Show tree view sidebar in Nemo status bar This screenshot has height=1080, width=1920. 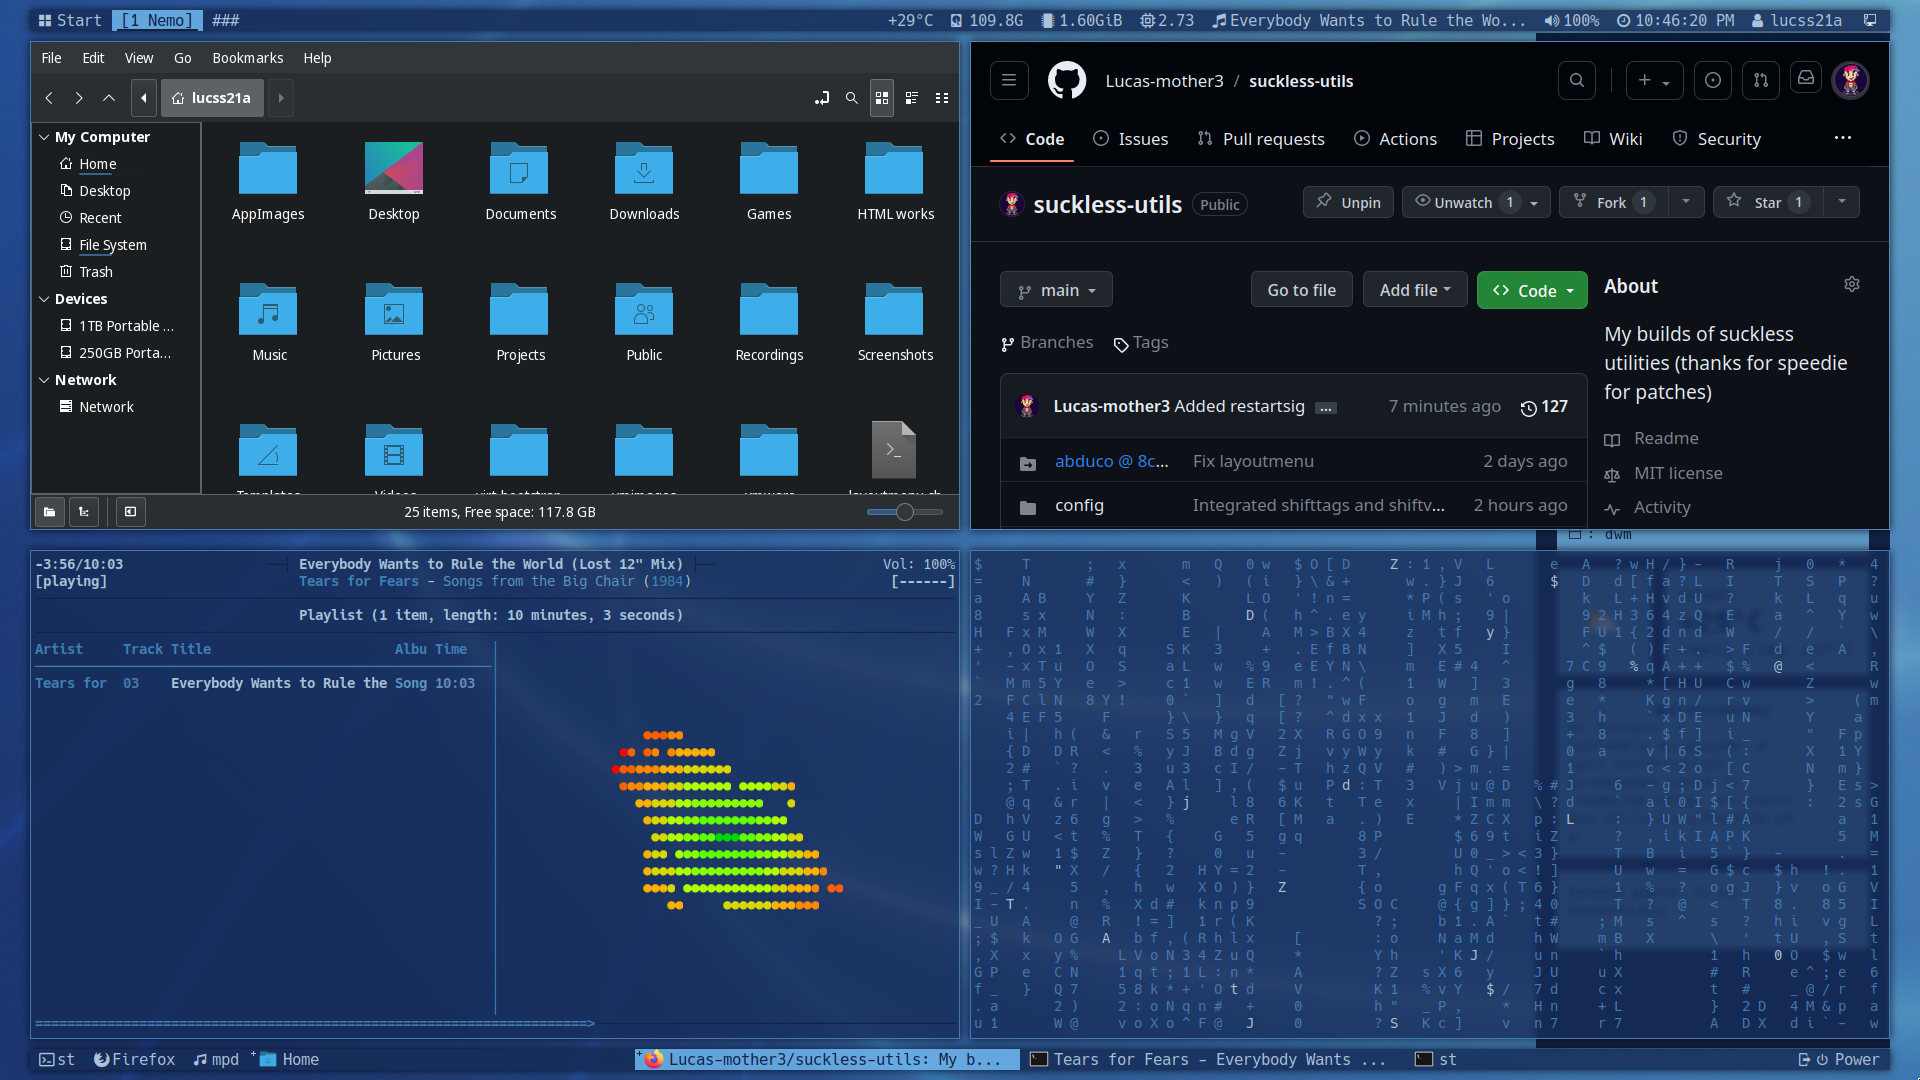click(x=84, y=512)
